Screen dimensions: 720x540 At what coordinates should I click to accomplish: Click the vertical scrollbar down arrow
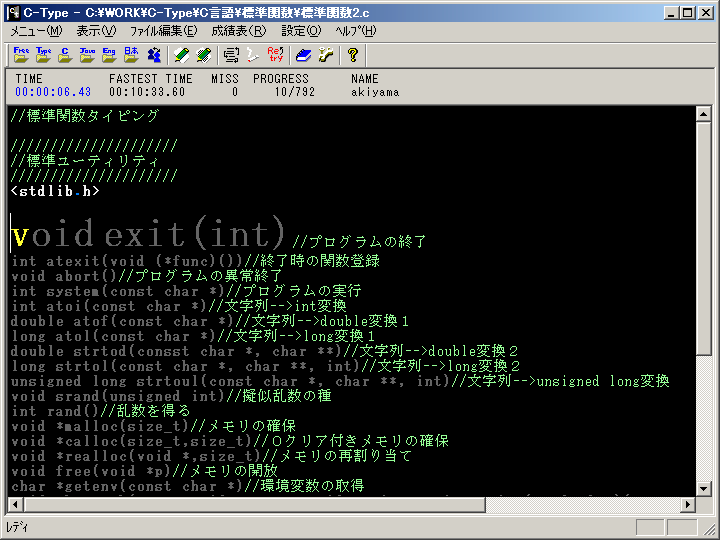(x=703, y=488)
